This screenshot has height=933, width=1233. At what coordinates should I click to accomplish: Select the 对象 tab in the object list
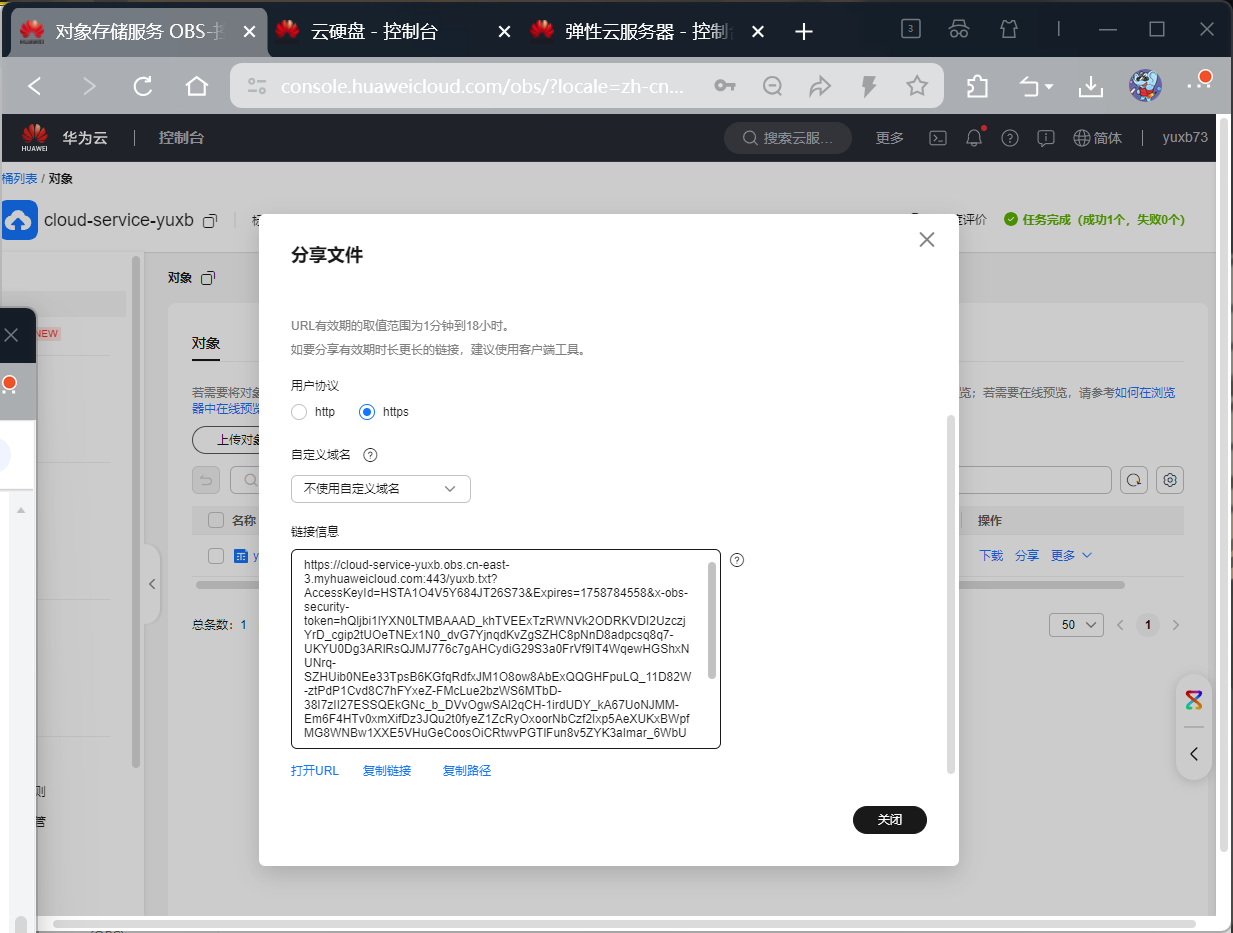pyautogui.click(x=206, y=343)
